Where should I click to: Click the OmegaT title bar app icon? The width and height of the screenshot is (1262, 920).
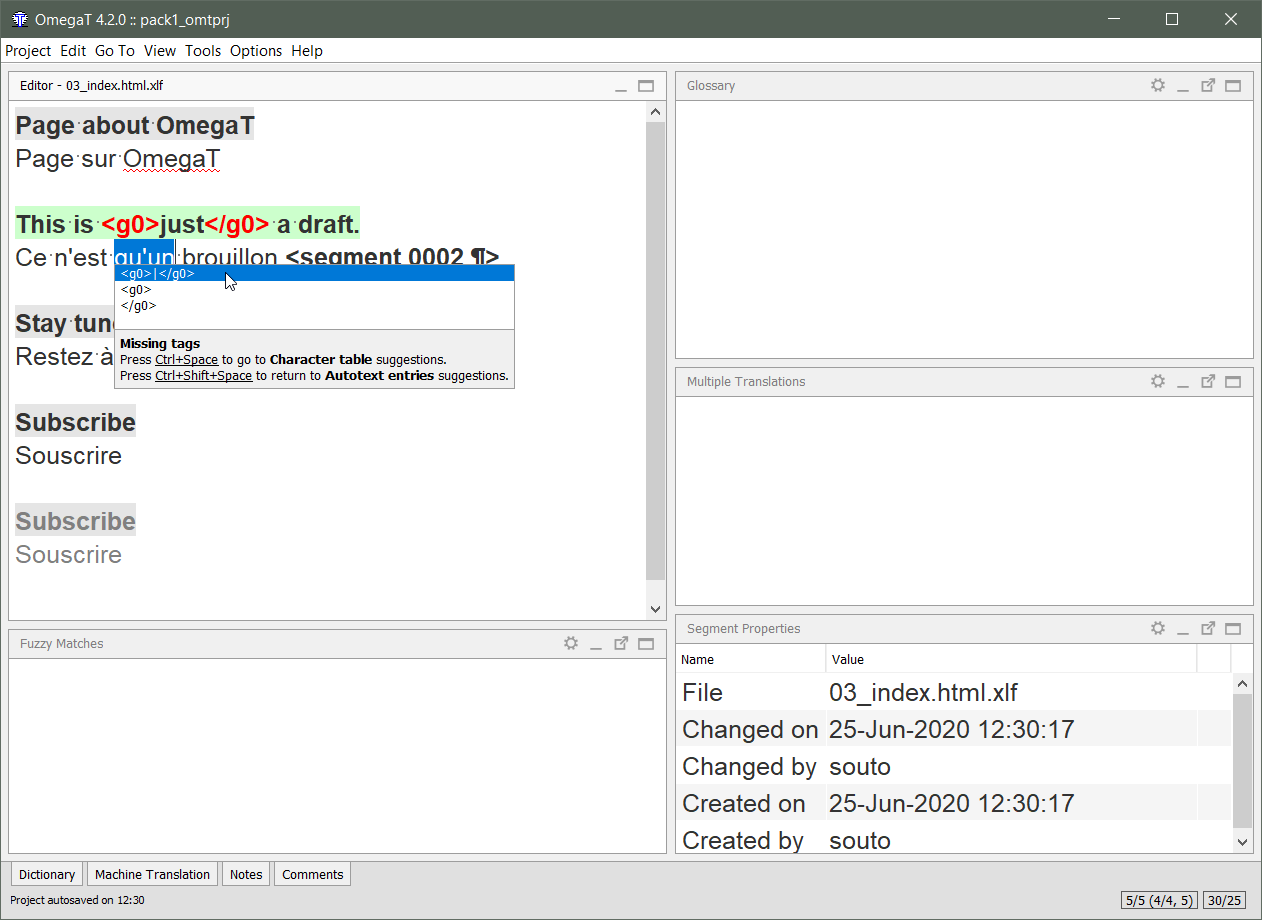tap(19, 19)
